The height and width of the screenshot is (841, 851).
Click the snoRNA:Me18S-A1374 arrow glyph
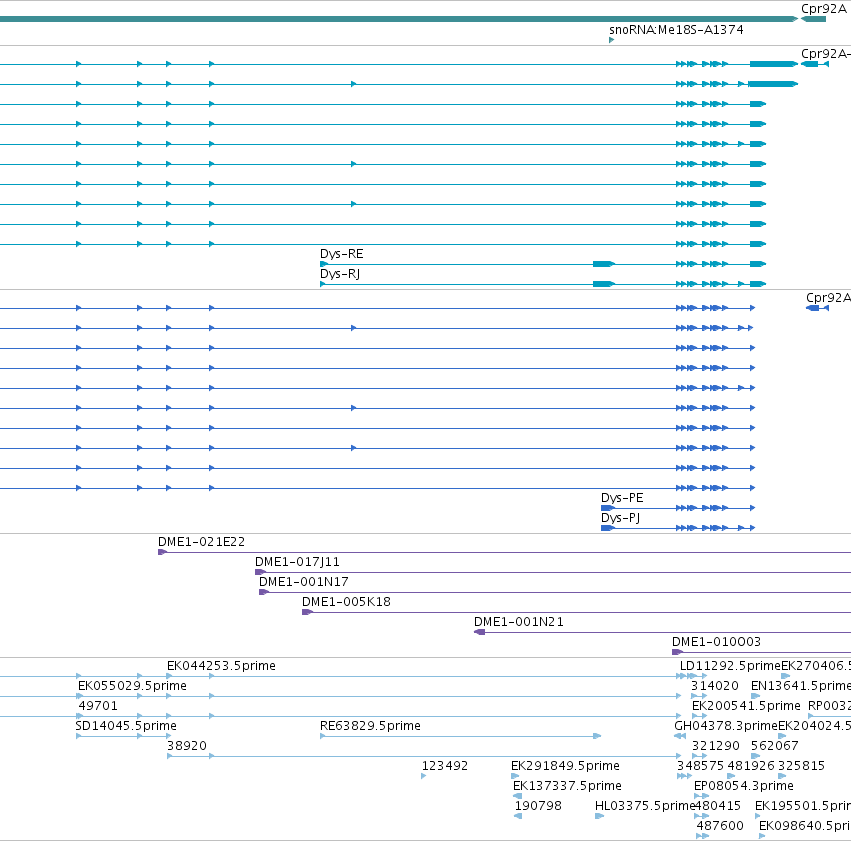pos(612,40)
